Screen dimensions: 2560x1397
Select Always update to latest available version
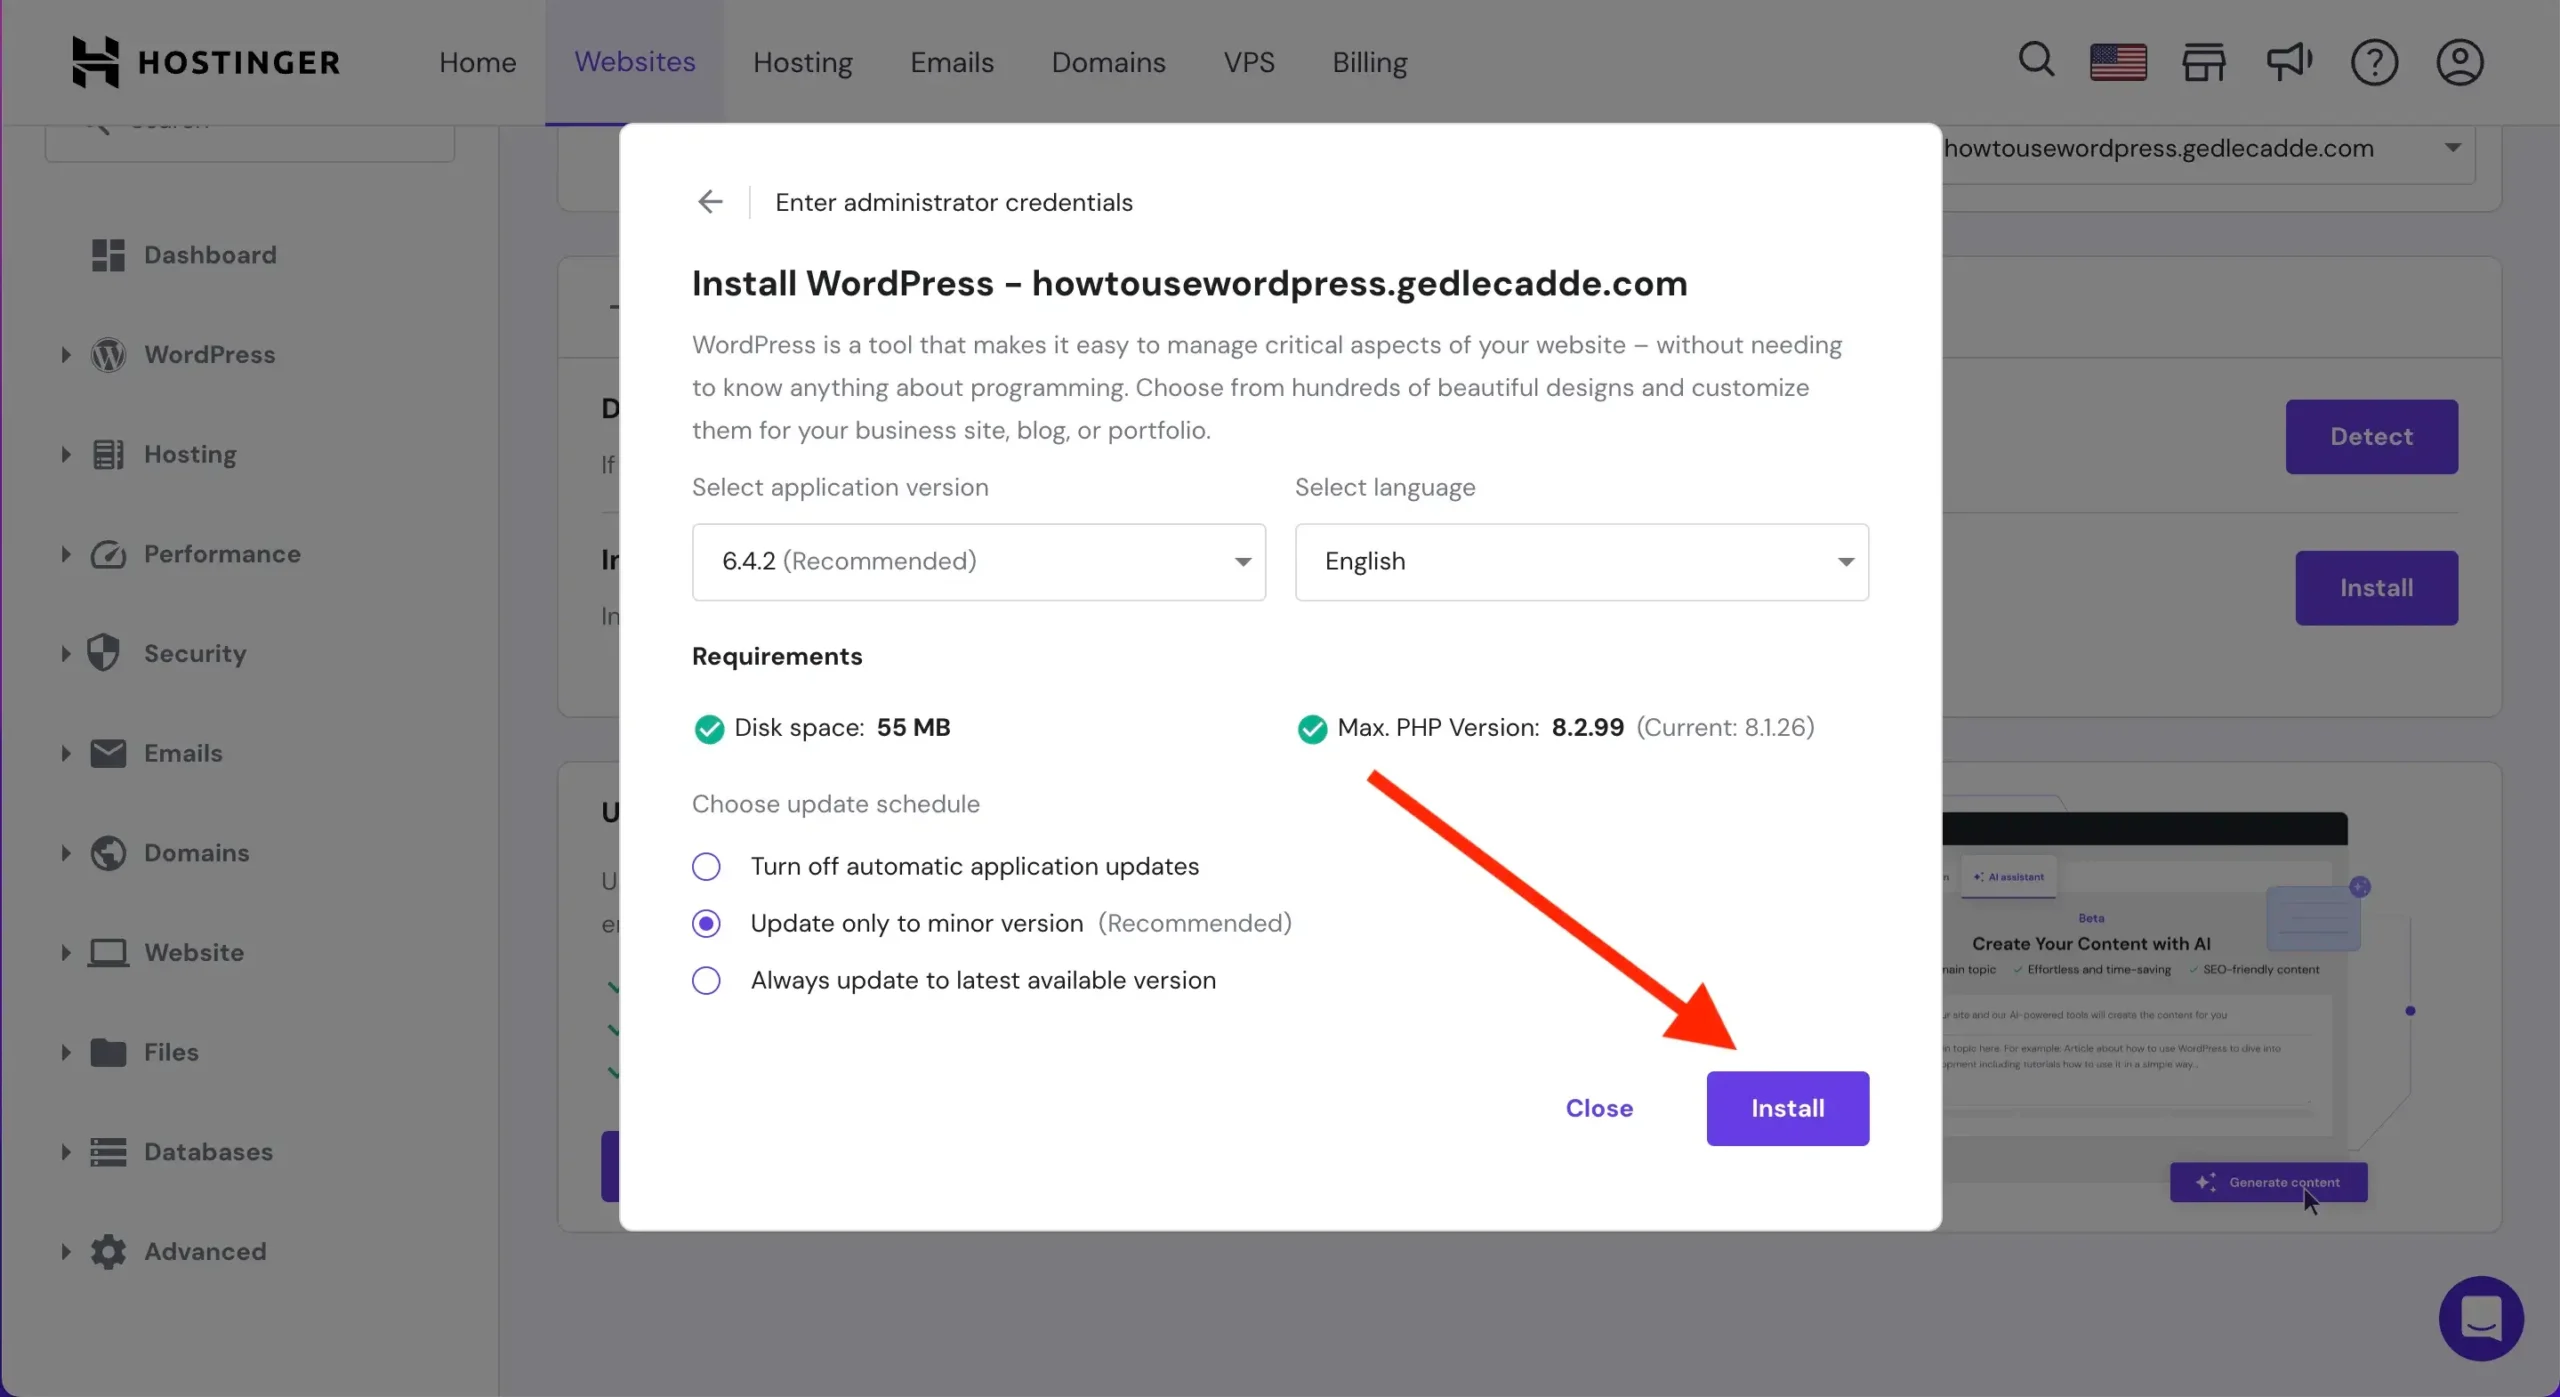(x=706, y=980)
